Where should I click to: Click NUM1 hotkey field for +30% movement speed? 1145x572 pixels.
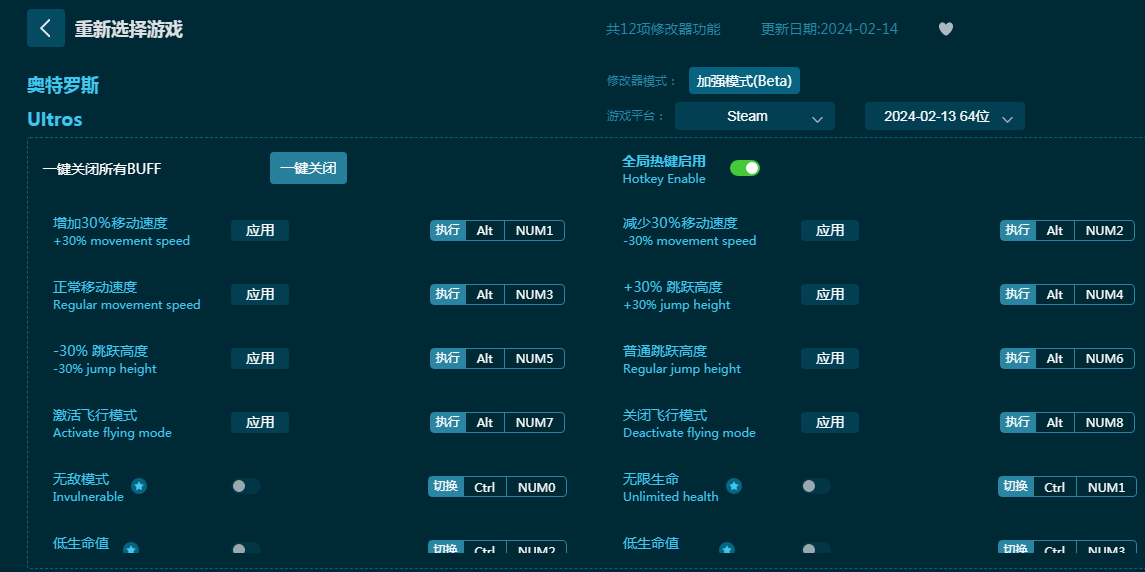(x=534, y=230)
